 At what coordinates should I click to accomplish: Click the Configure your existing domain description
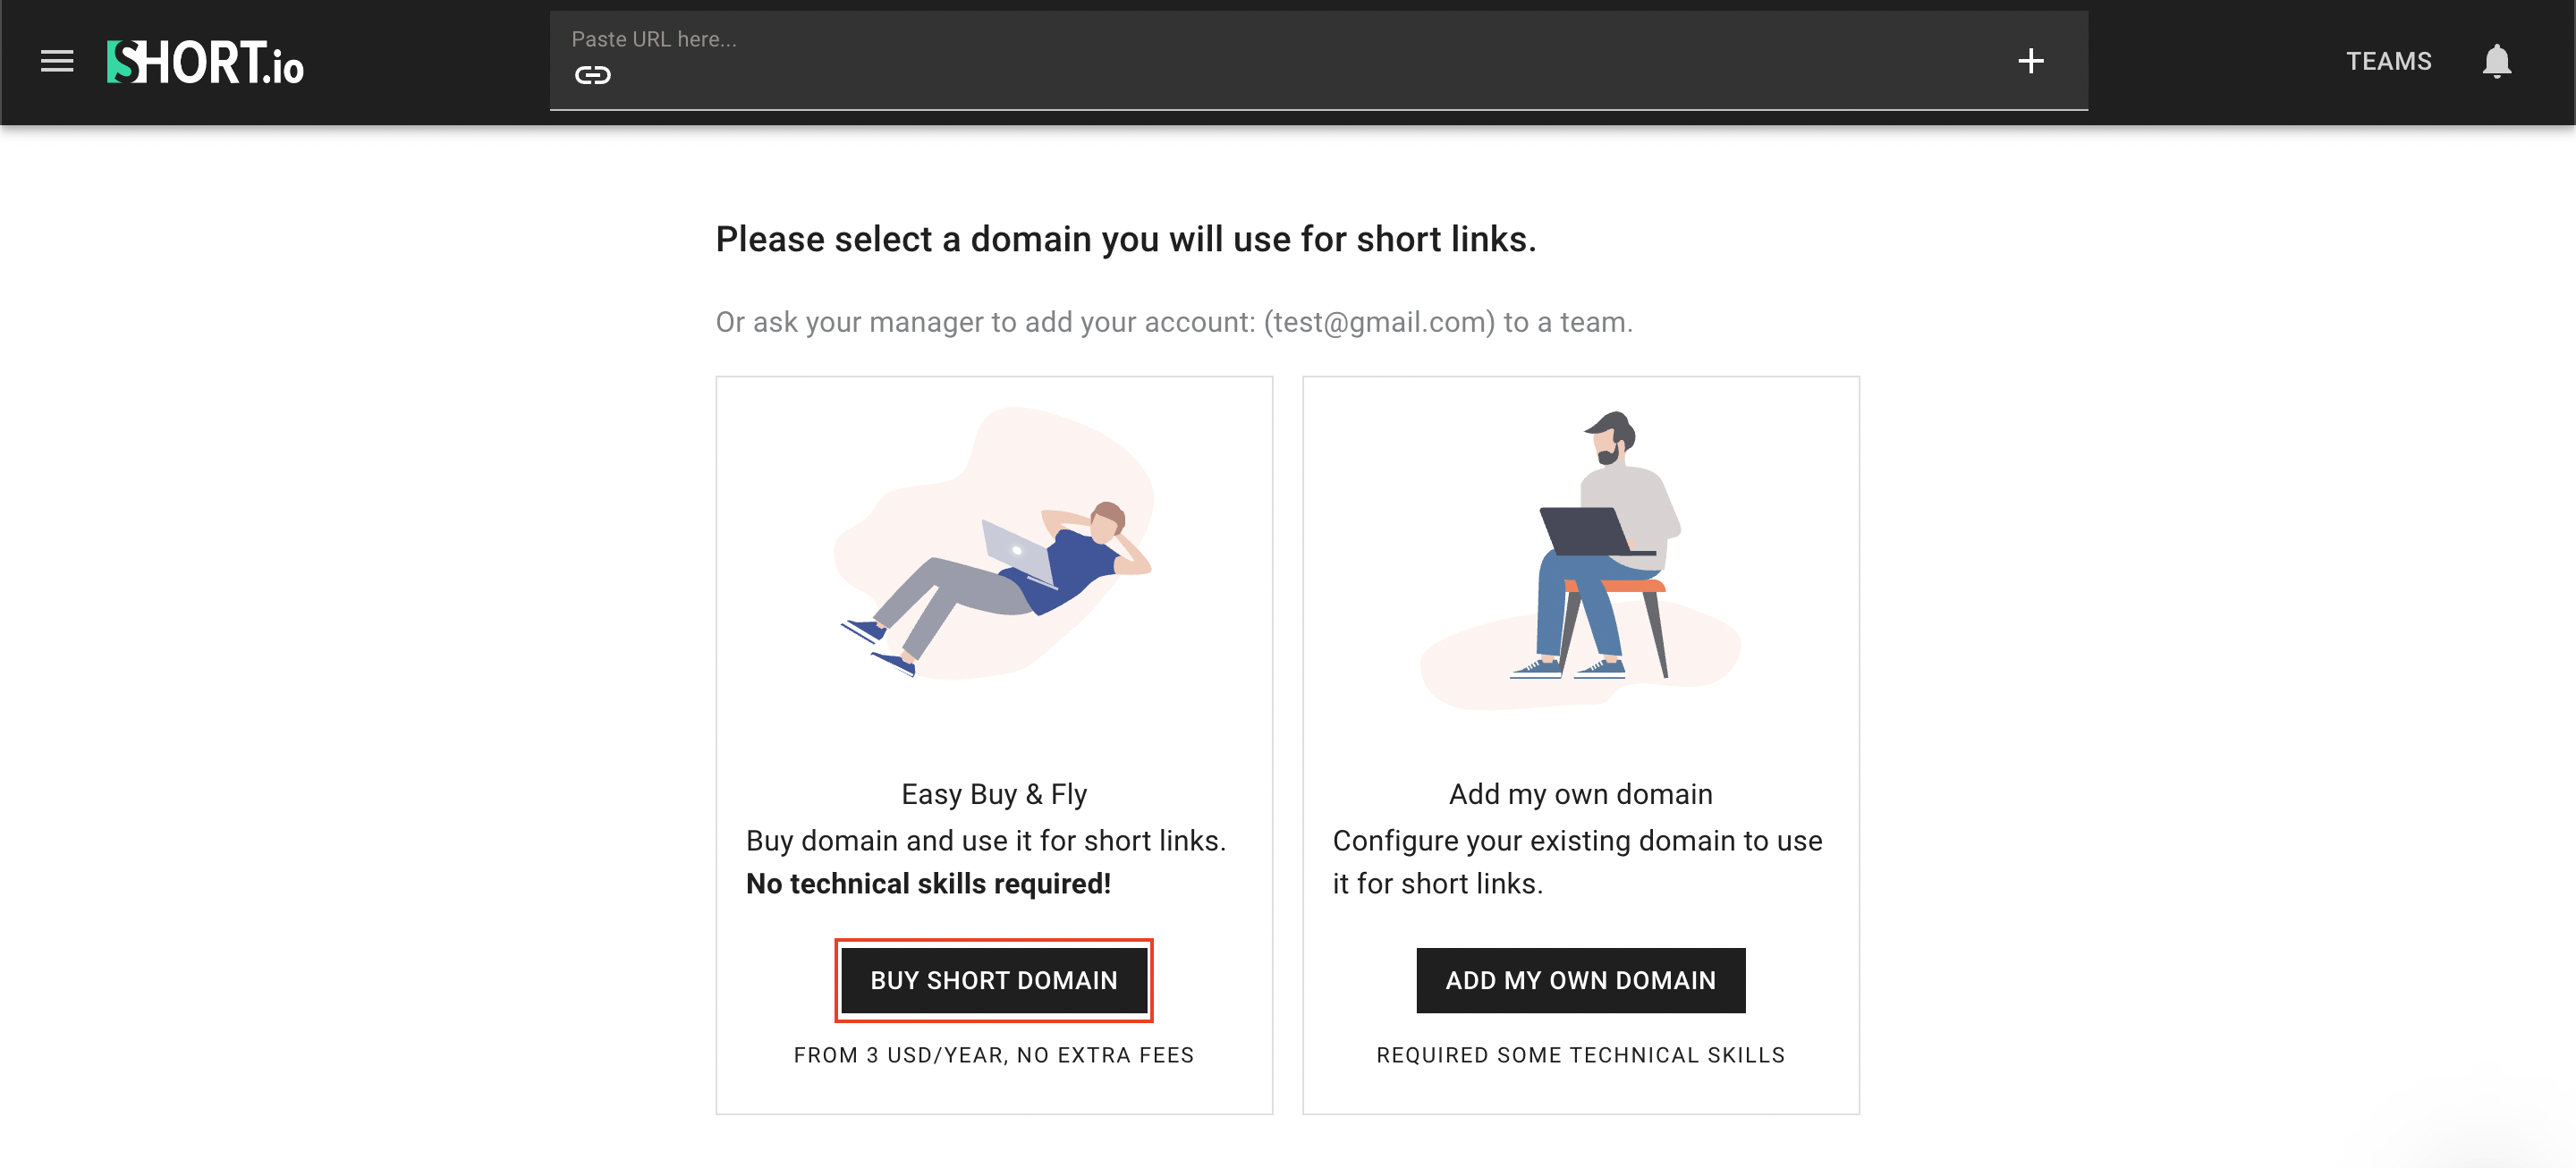tap(1577, 861)
